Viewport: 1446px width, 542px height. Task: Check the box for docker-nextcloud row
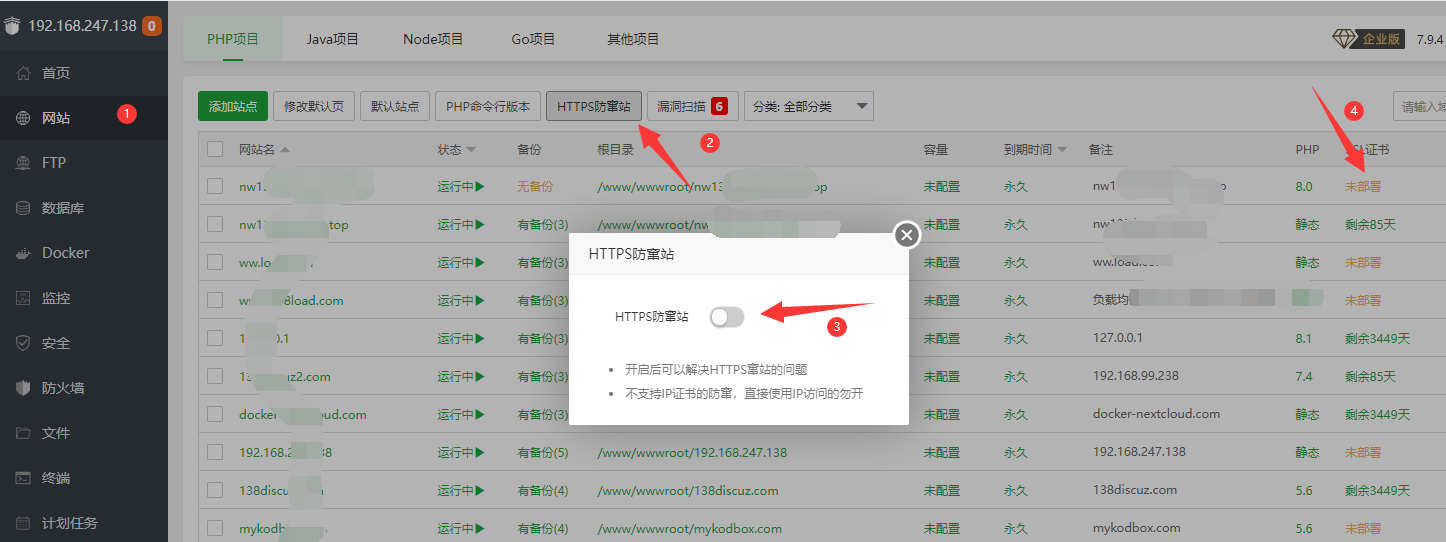(x=215, y=414)
